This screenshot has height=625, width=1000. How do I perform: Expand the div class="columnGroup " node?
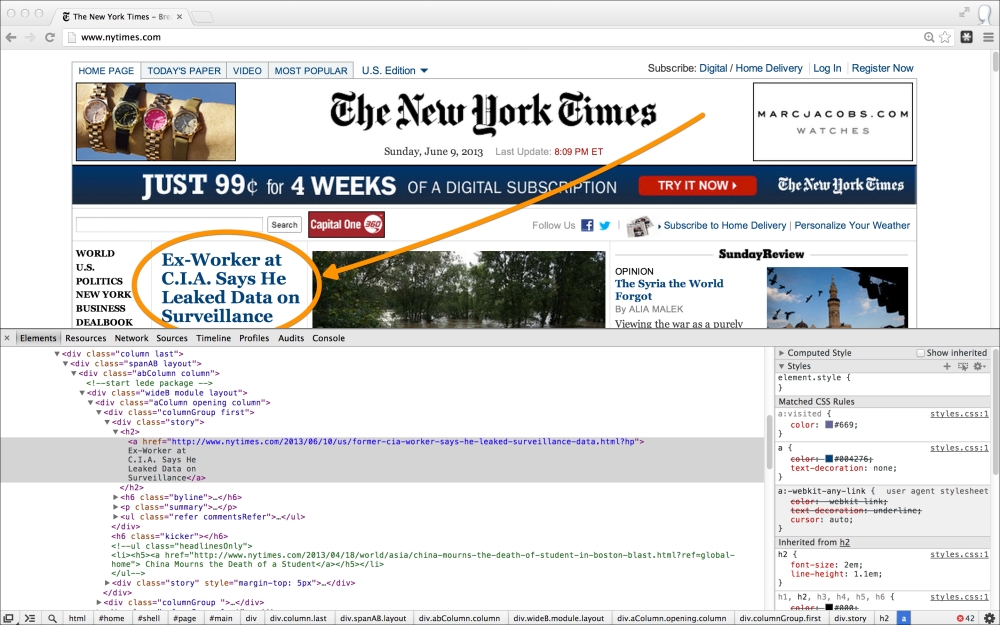click(x=99, y=602)
